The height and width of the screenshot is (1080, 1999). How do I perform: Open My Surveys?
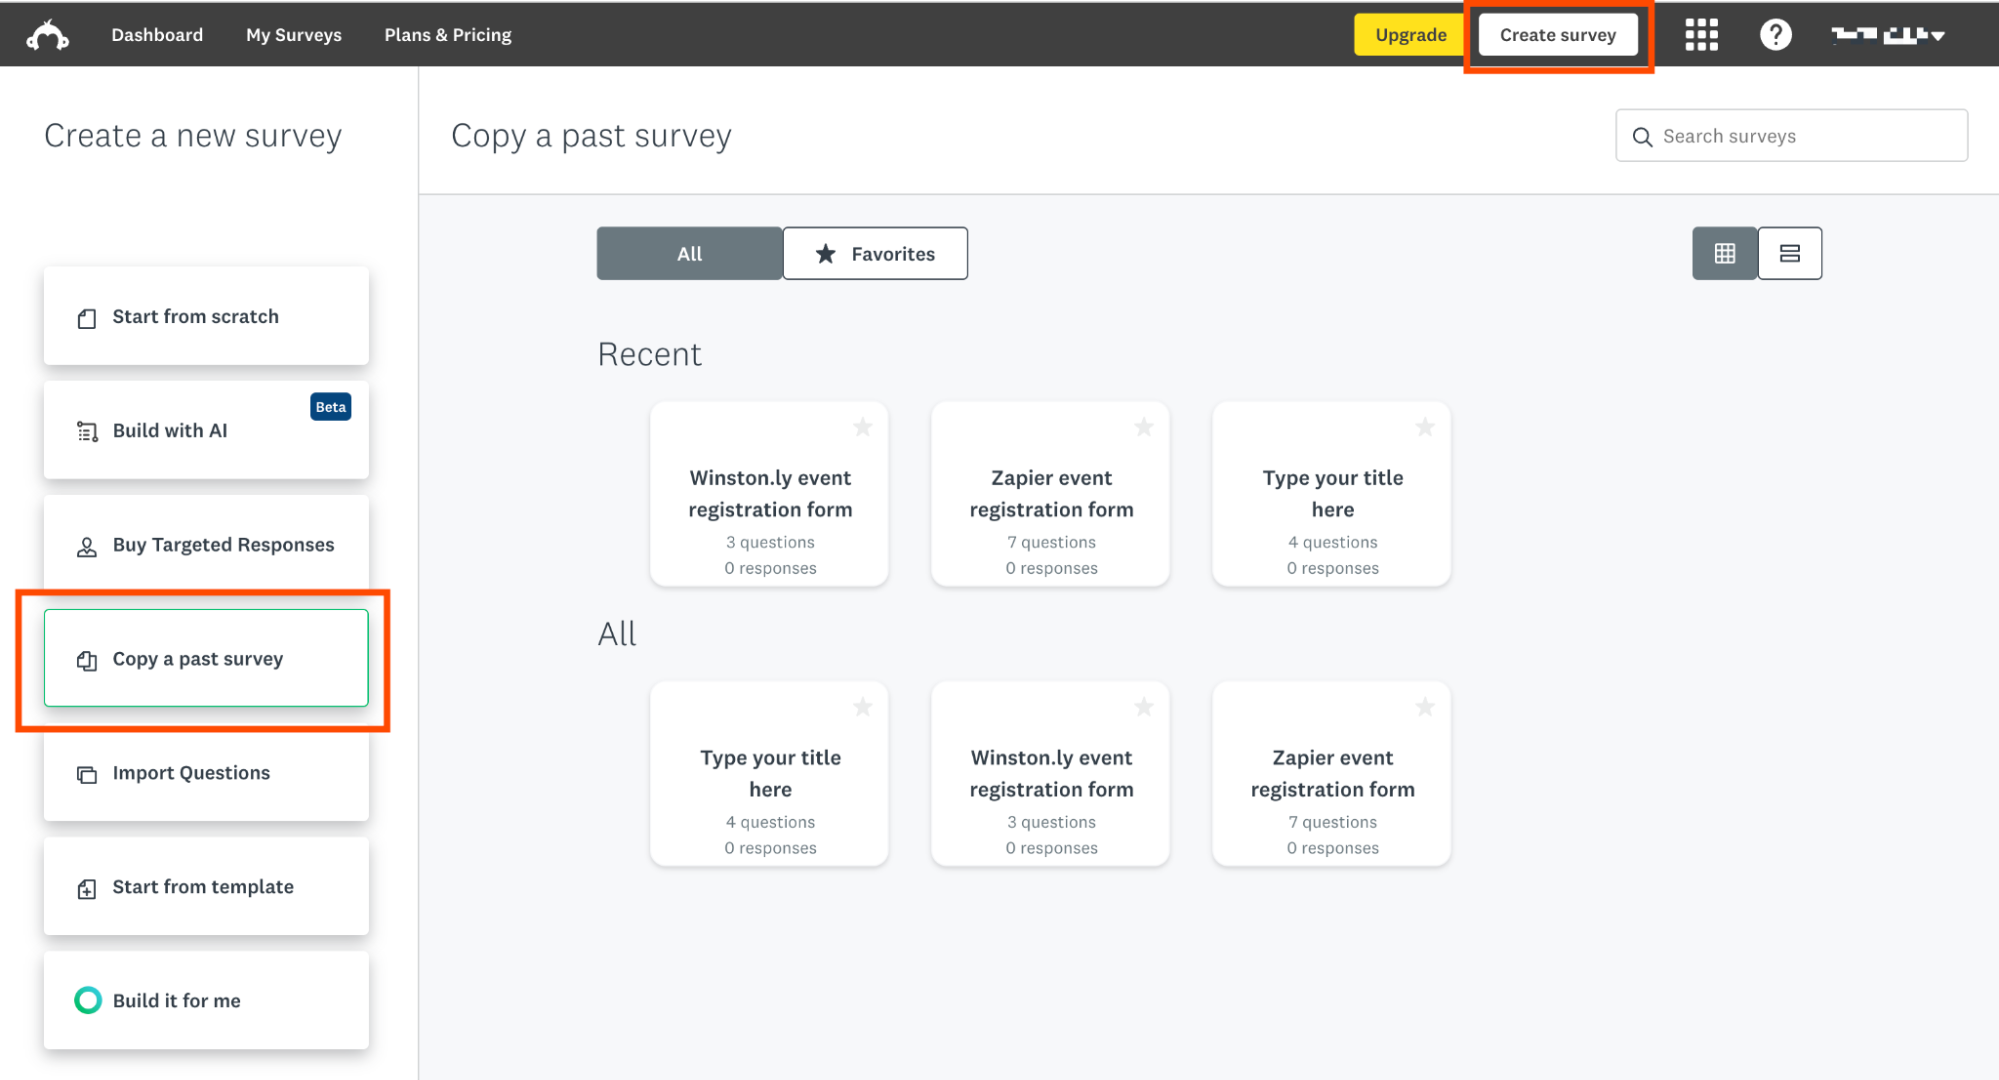coord(294,35)
